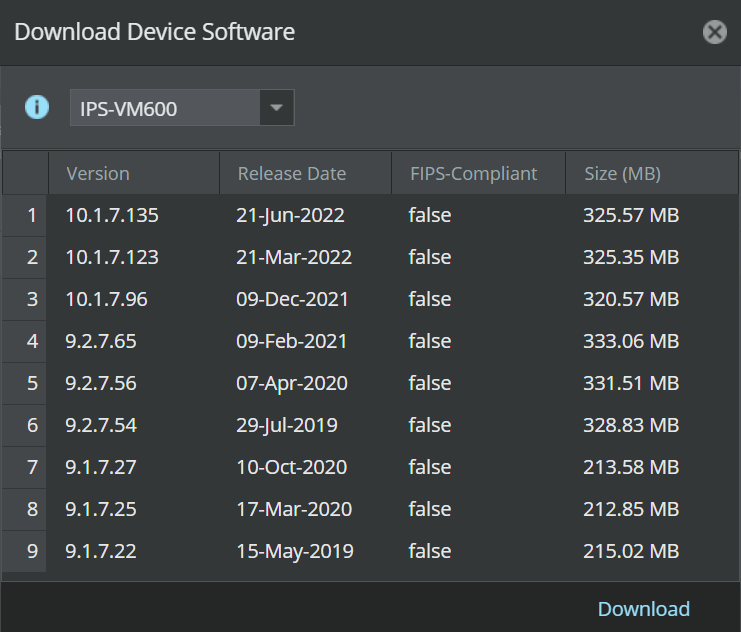Screen dimensions: 741x632
Task: Select version 10.1.7.135
Action: pos(112,216)
